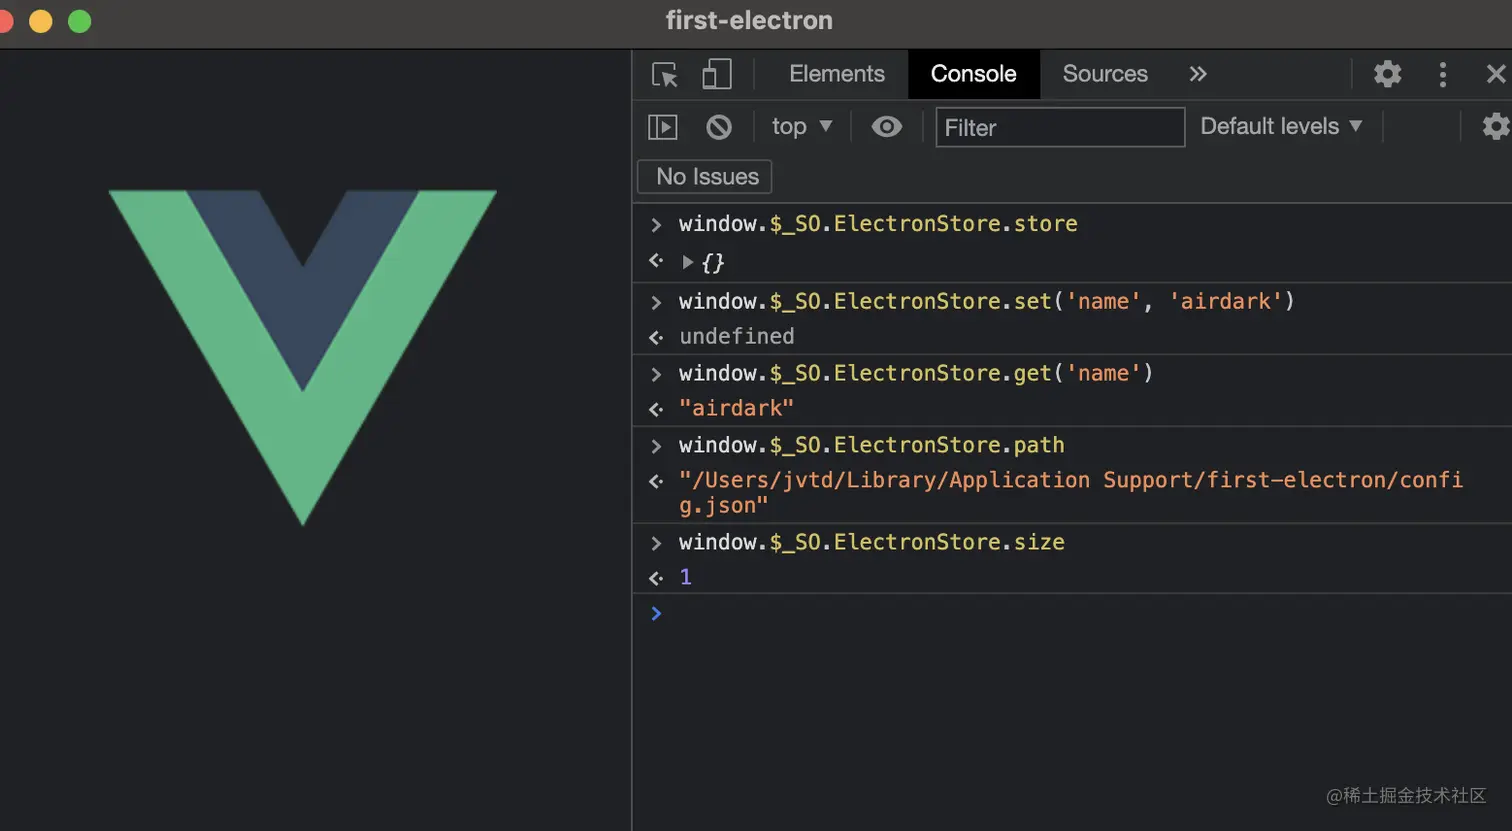The height and width of the screenshot is (831, 1512).
Task: Click the "airdark" output string
Action: point(736,409)
